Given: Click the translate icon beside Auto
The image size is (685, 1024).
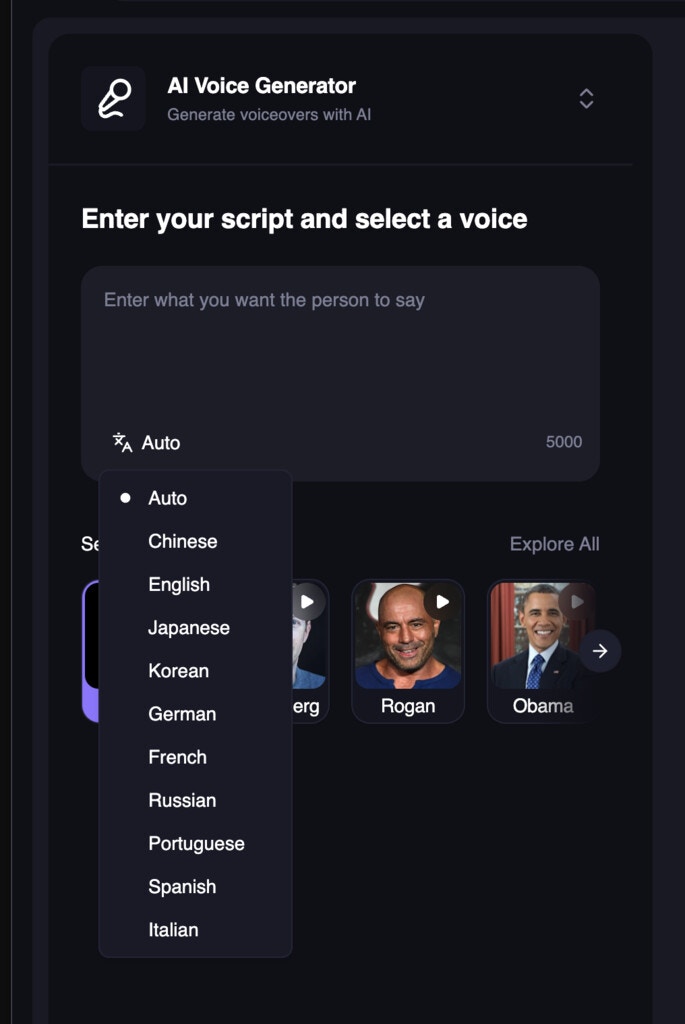Looking at the screenshot, I should pos(121,441).
